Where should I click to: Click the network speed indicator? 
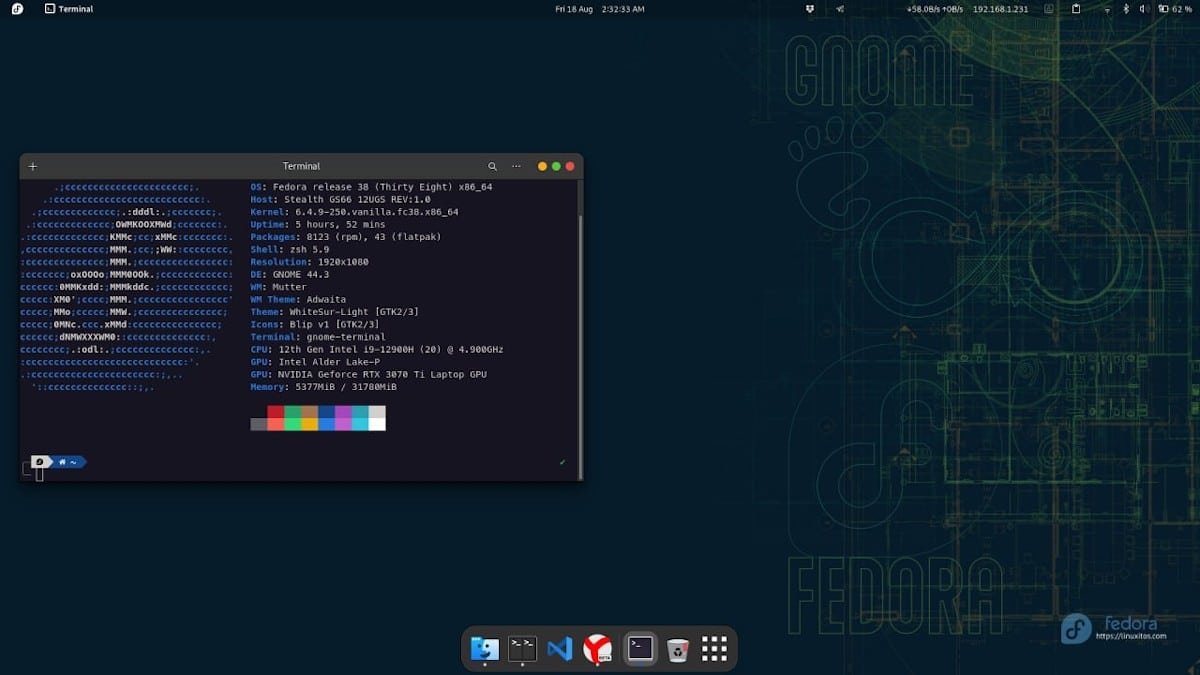pyautogui.click(x=934, y=9)
